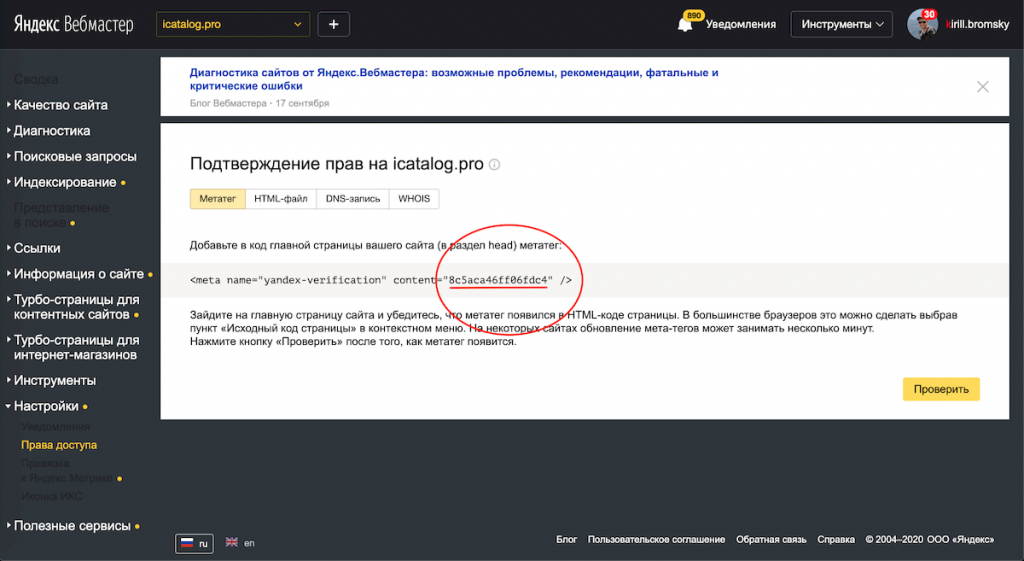Viewport: 1024px width, 561px height.
Task: Click the Yandex Webmaster logo
Action: click(73, 25)
